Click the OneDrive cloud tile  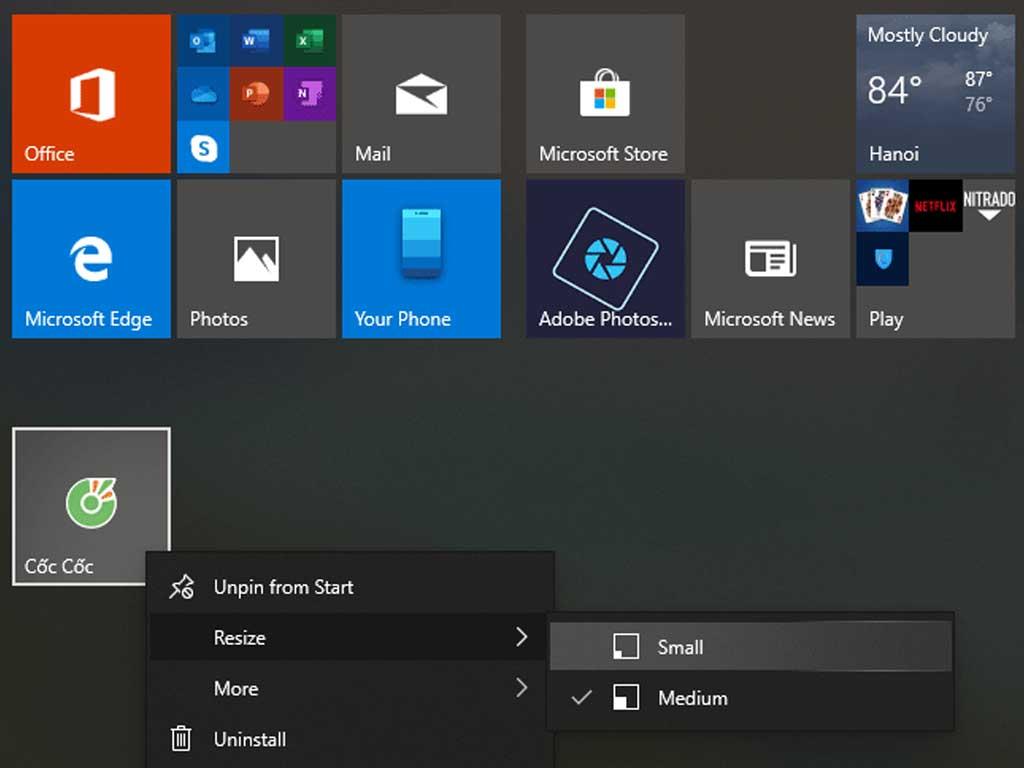tap(203, 93)
